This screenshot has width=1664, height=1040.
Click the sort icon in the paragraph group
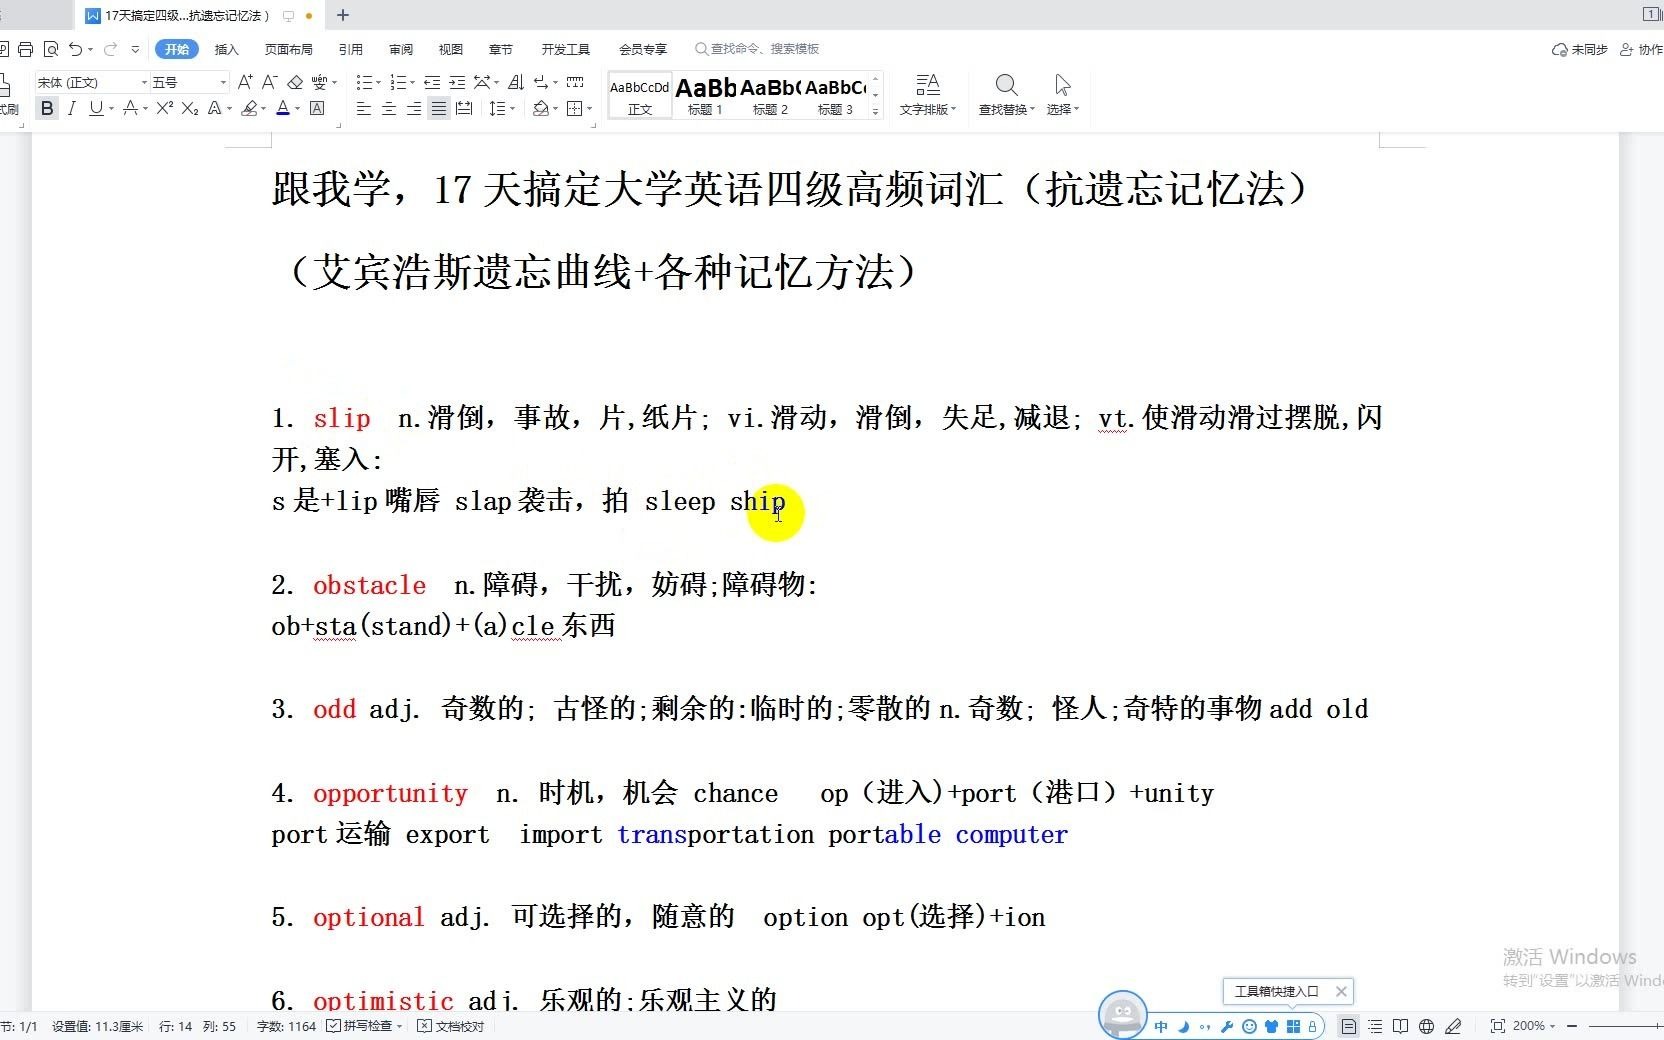point(516,82)
